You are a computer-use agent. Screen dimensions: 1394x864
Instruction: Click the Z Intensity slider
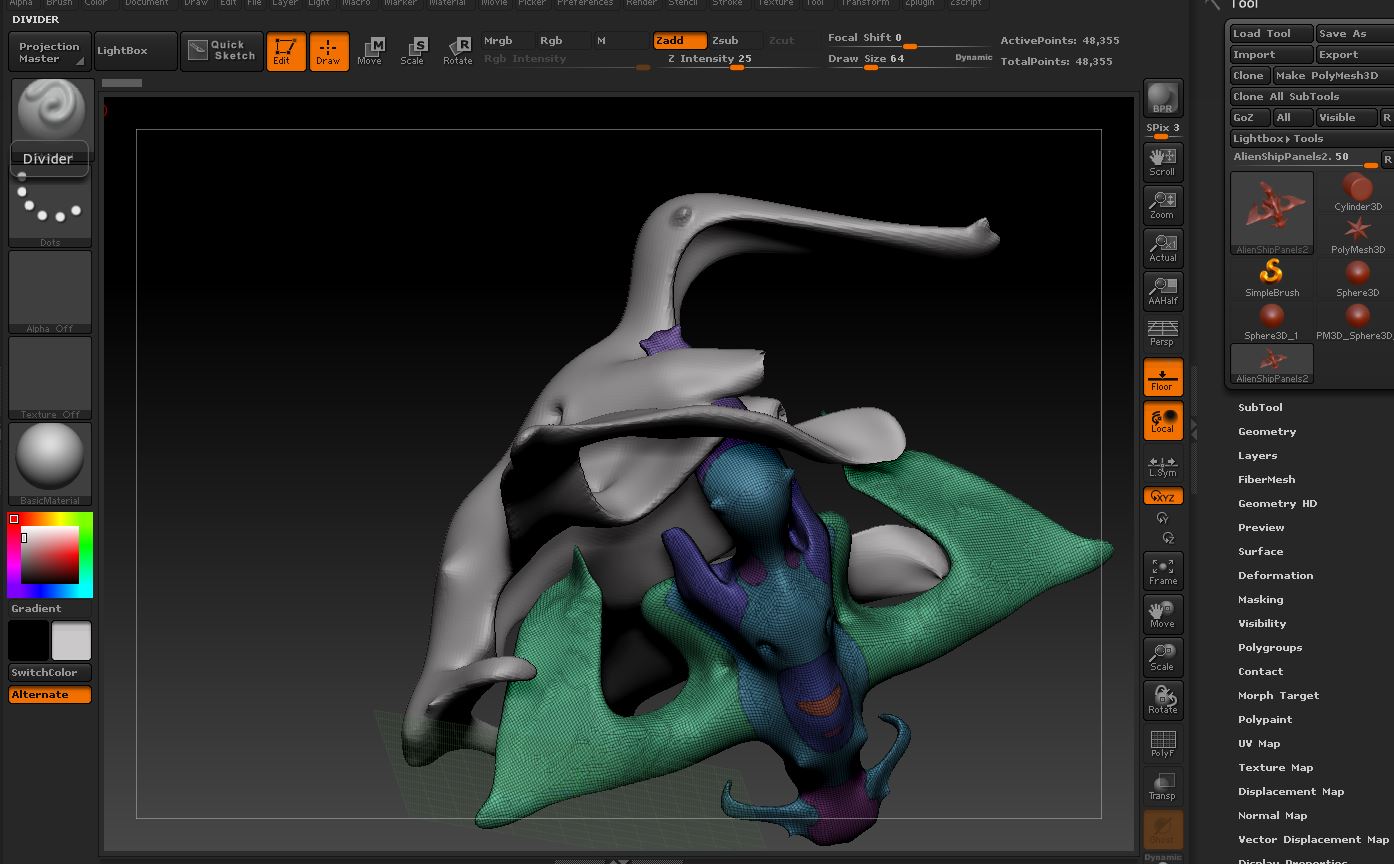tap(737, 60)
